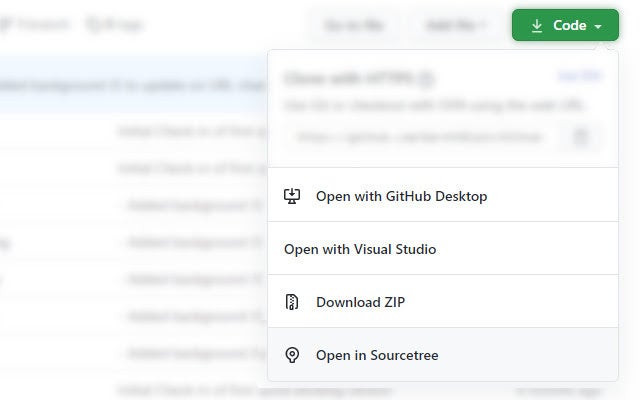Select Open with Visual Studio
The width and height of the screenshot is (640, 400).
point(360,249)
